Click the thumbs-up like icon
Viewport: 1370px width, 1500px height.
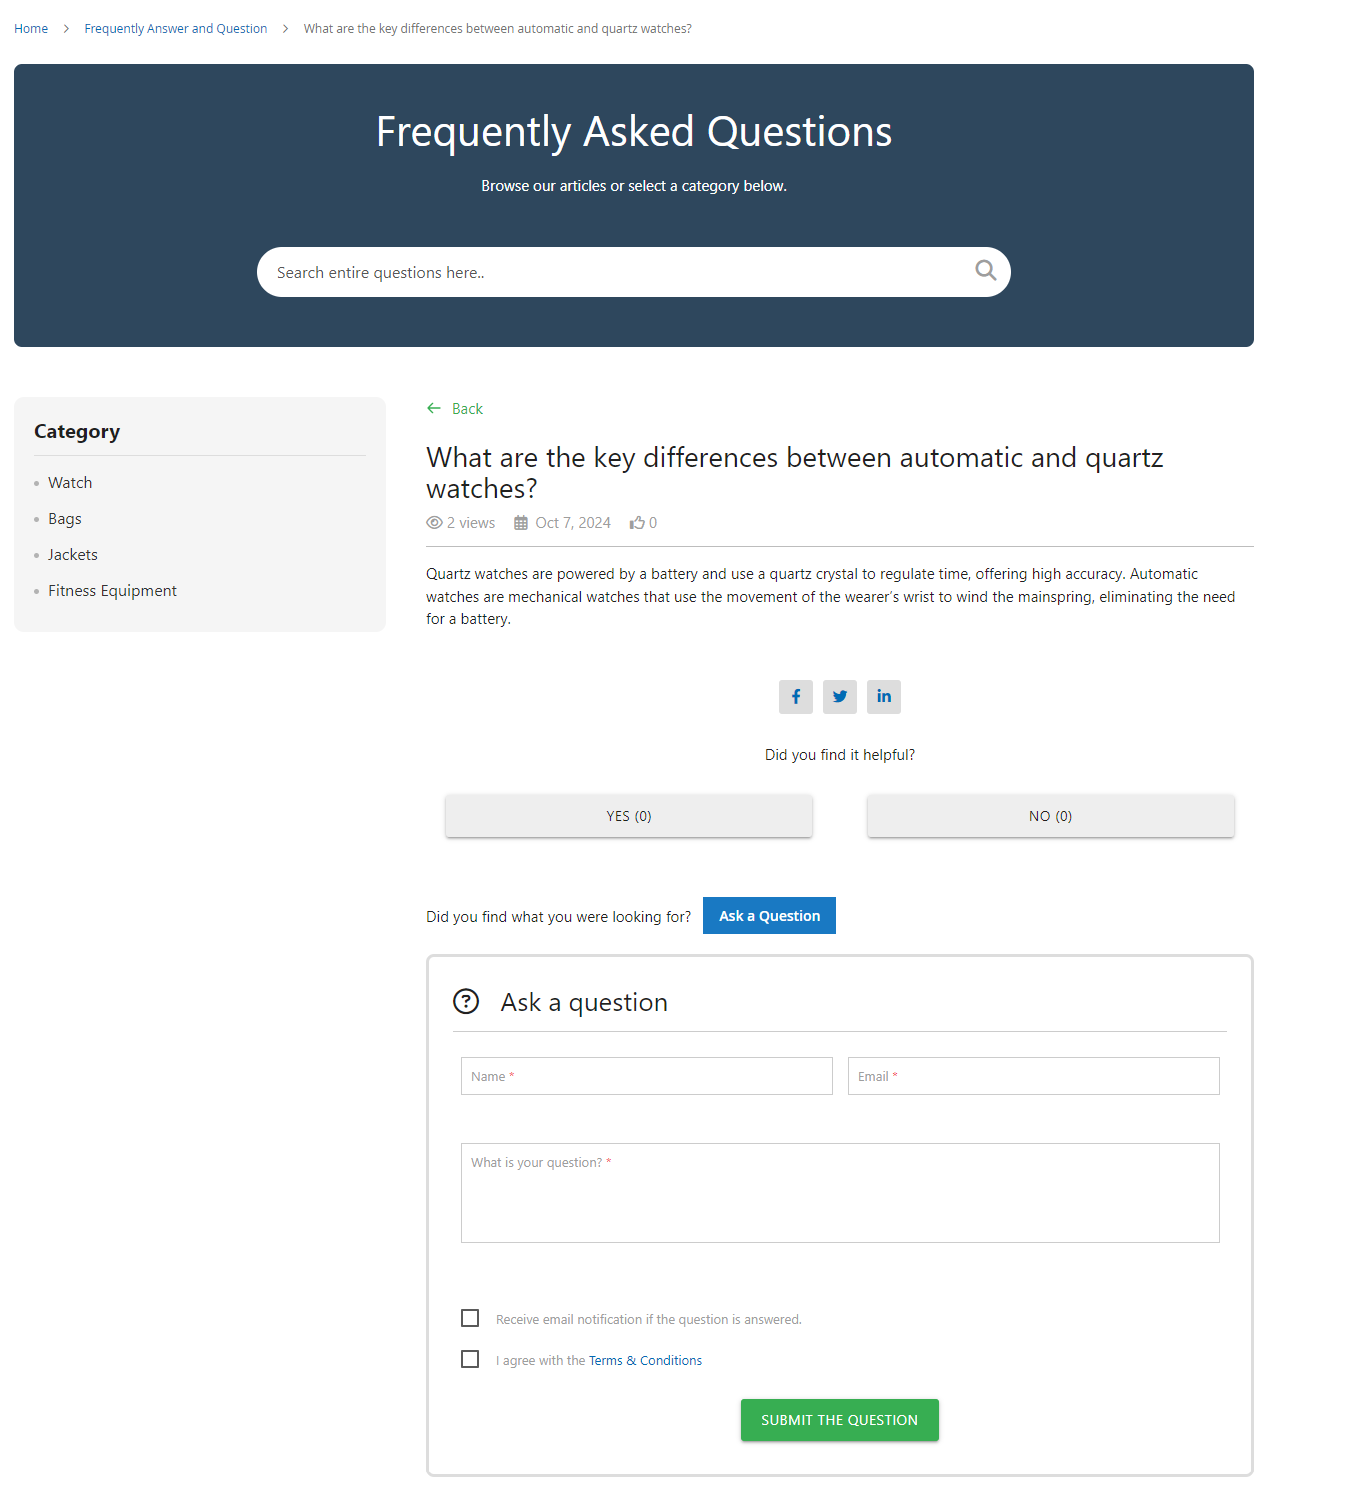637,523
